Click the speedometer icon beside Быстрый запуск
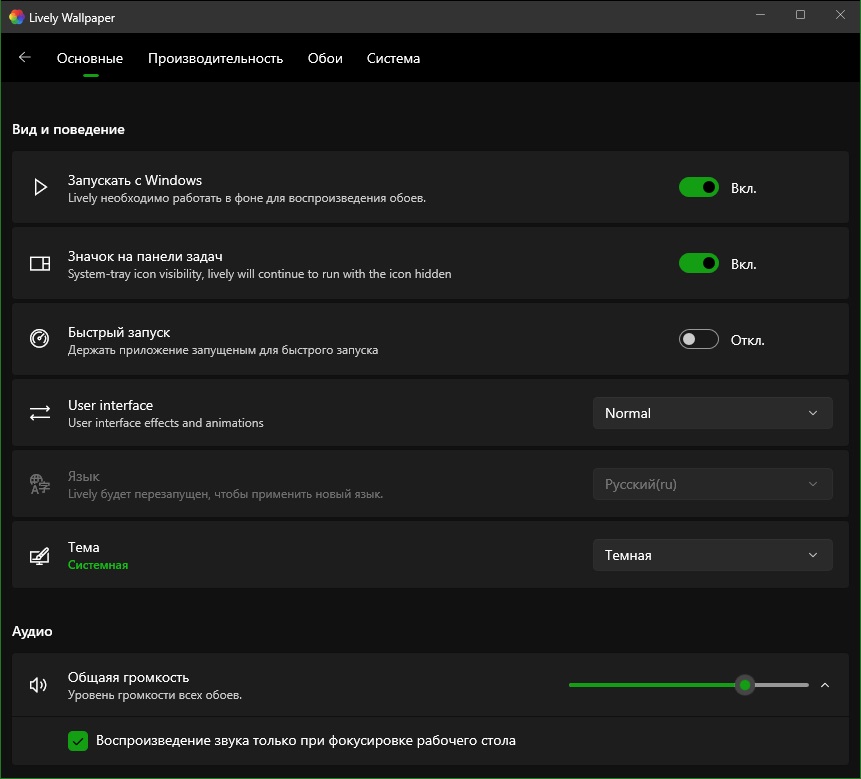The image size is (861, 779). (x=40, y=339)
